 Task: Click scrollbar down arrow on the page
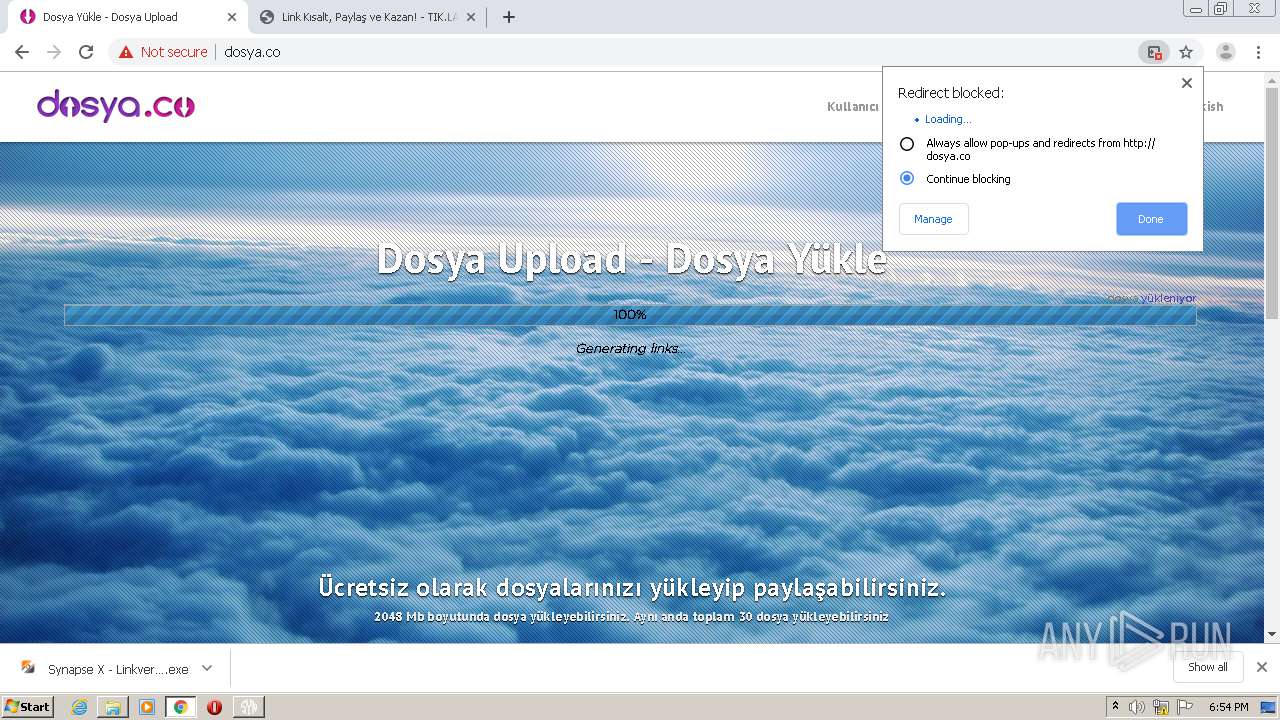point(1272,634)
